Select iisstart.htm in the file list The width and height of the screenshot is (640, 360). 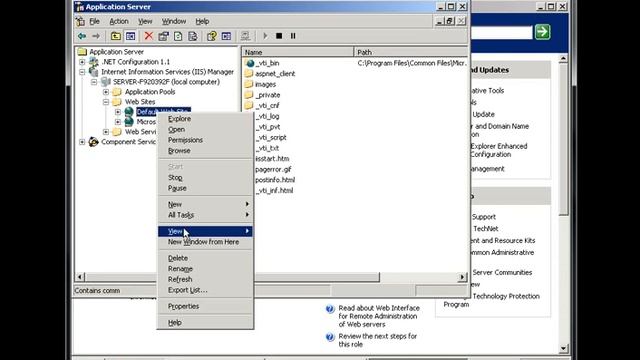point(272,159)
